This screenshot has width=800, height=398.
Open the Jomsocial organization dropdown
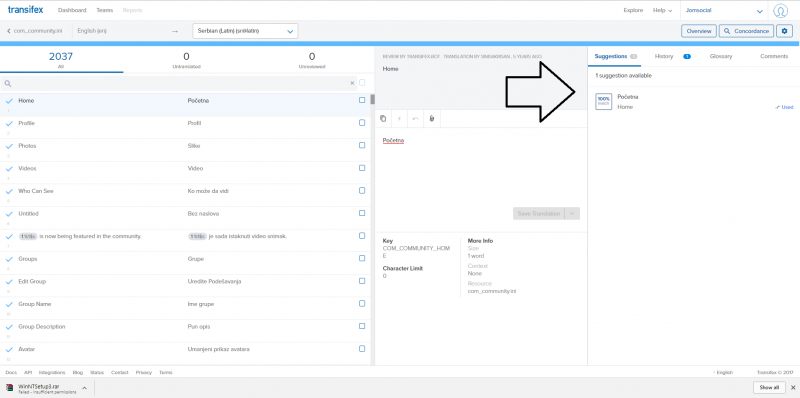click(x=724, y=10)
